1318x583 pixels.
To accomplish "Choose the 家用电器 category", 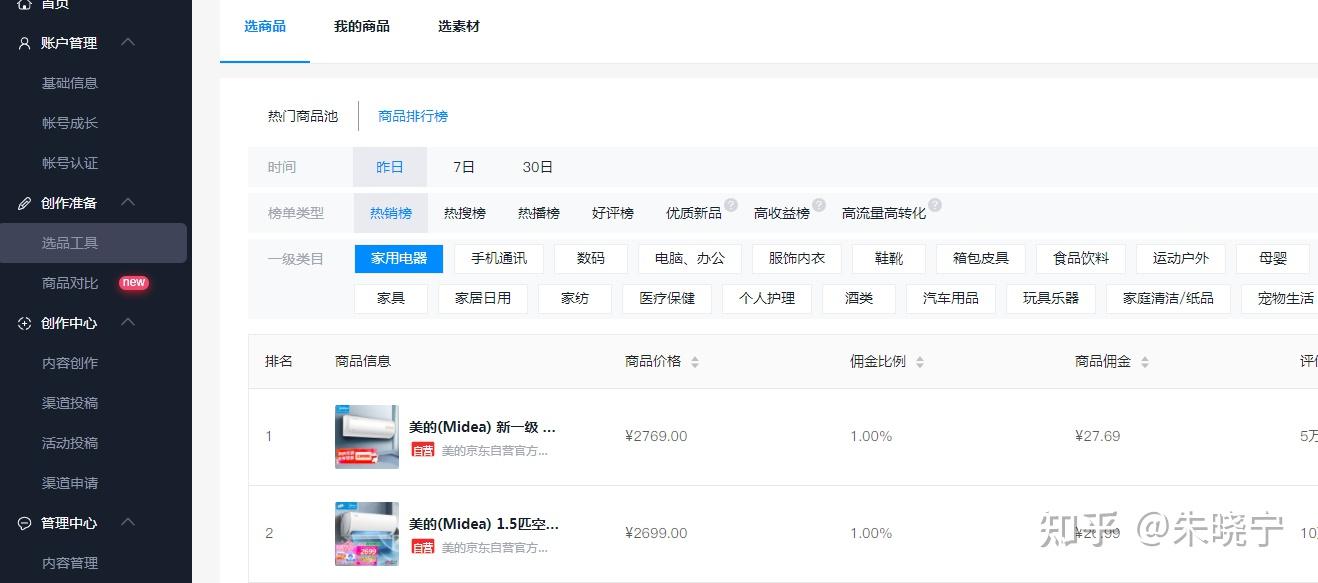I will [x=399, y=258].
